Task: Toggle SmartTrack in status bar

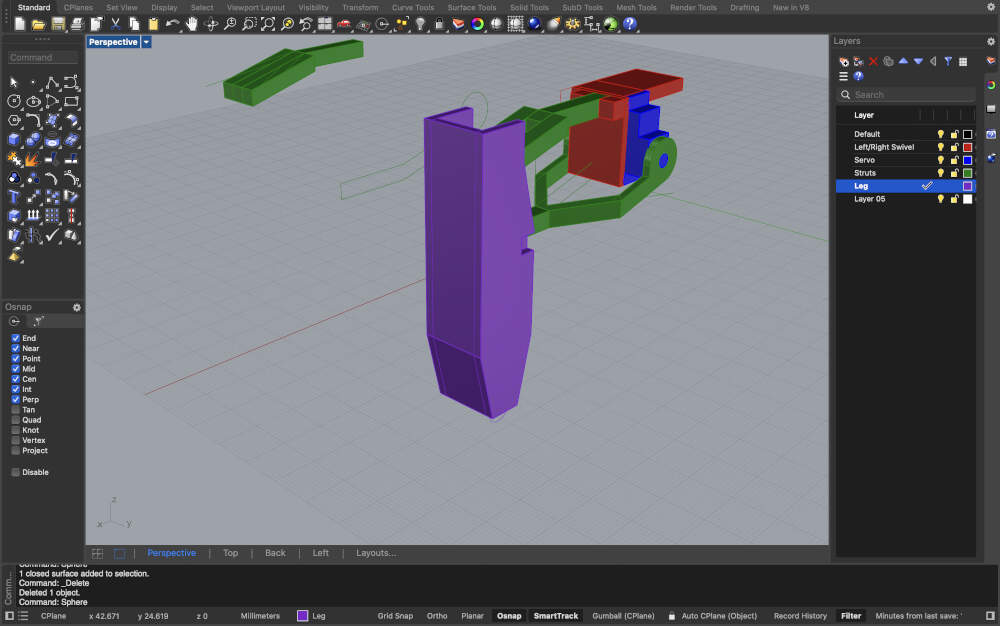Action: [555, 616]
